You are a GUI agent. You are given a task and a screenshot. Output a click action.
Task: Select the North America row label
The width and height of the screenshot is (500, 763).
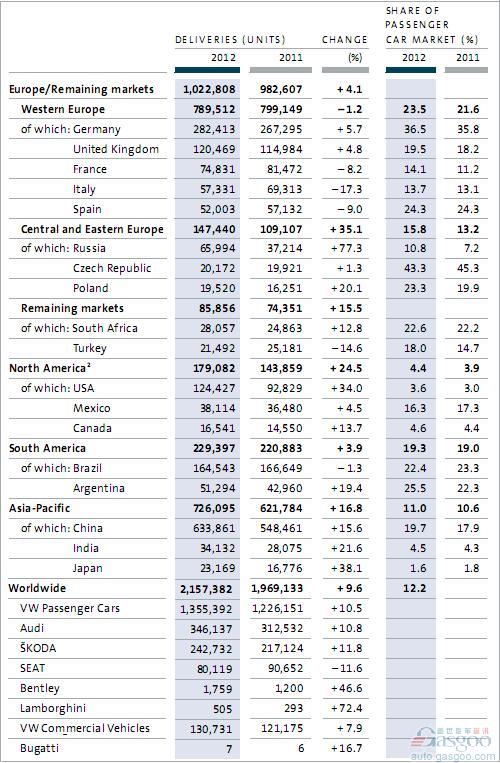tap(50, 368)
